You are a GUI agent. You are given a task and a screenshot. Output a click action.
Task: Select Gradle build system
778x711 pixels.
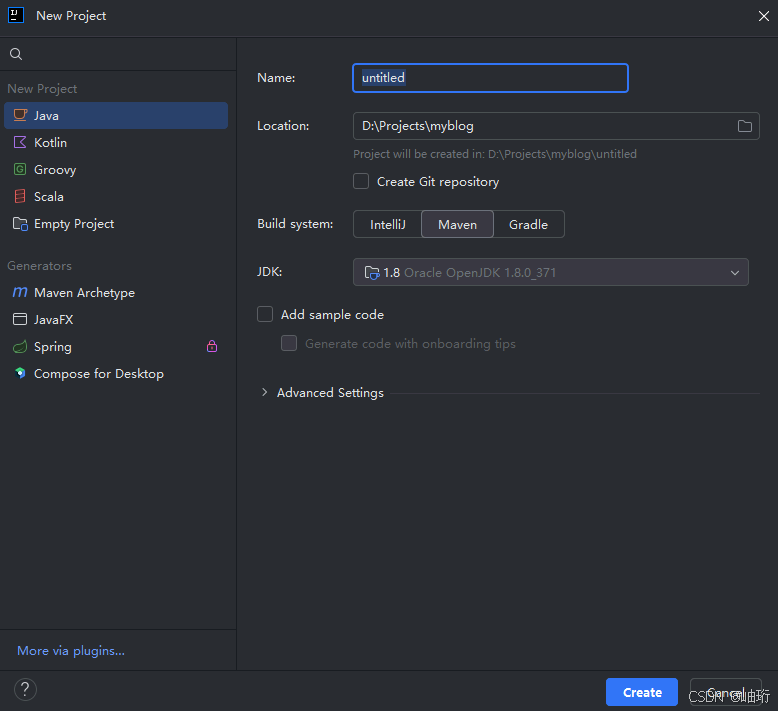[528, 224]
